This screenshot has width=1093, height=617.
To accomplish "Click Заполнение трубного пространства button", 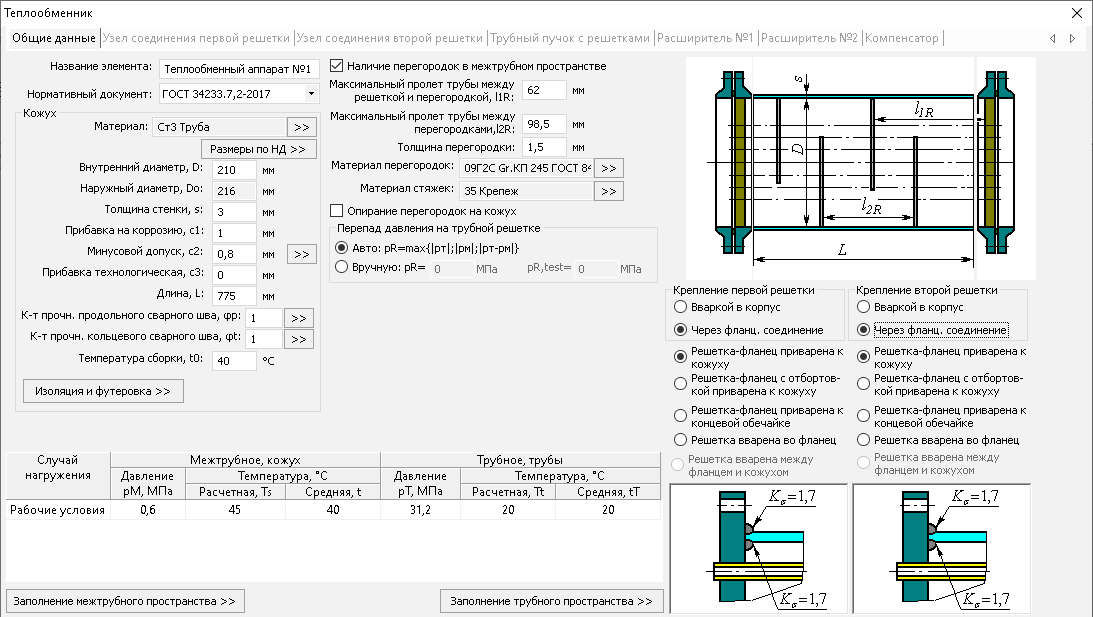I will pyautogui.click(x=551, y=601).
